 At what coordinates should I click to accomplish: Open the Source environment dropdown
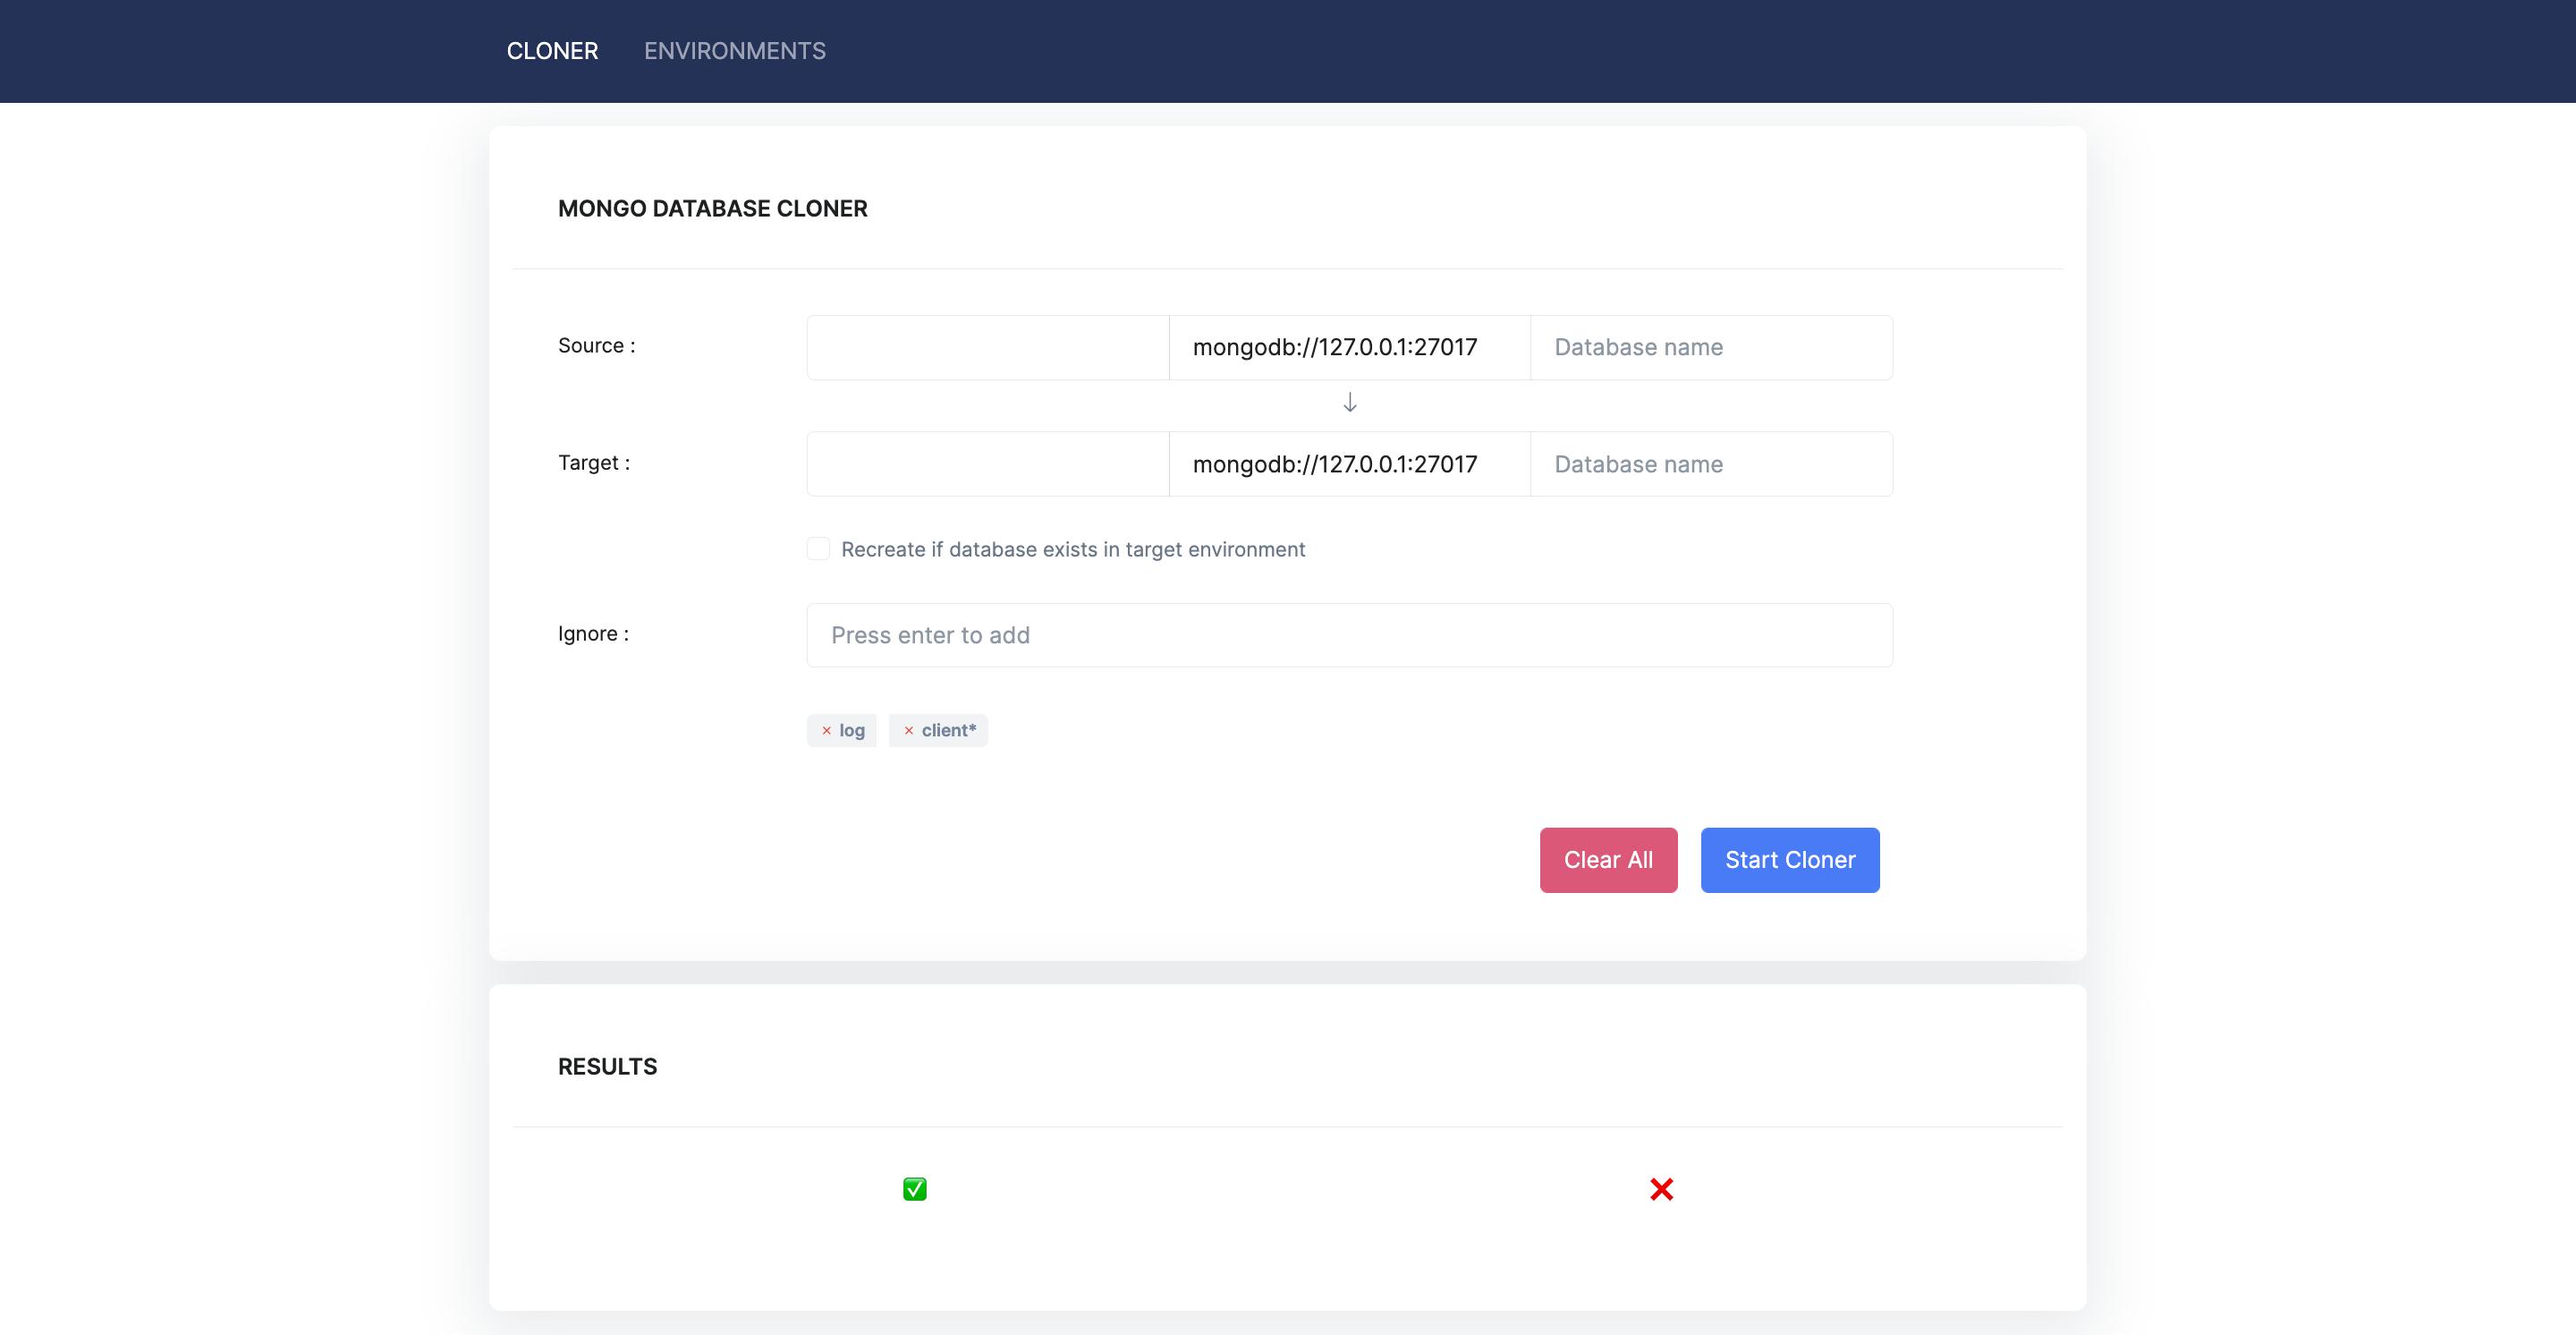[987, 347]
